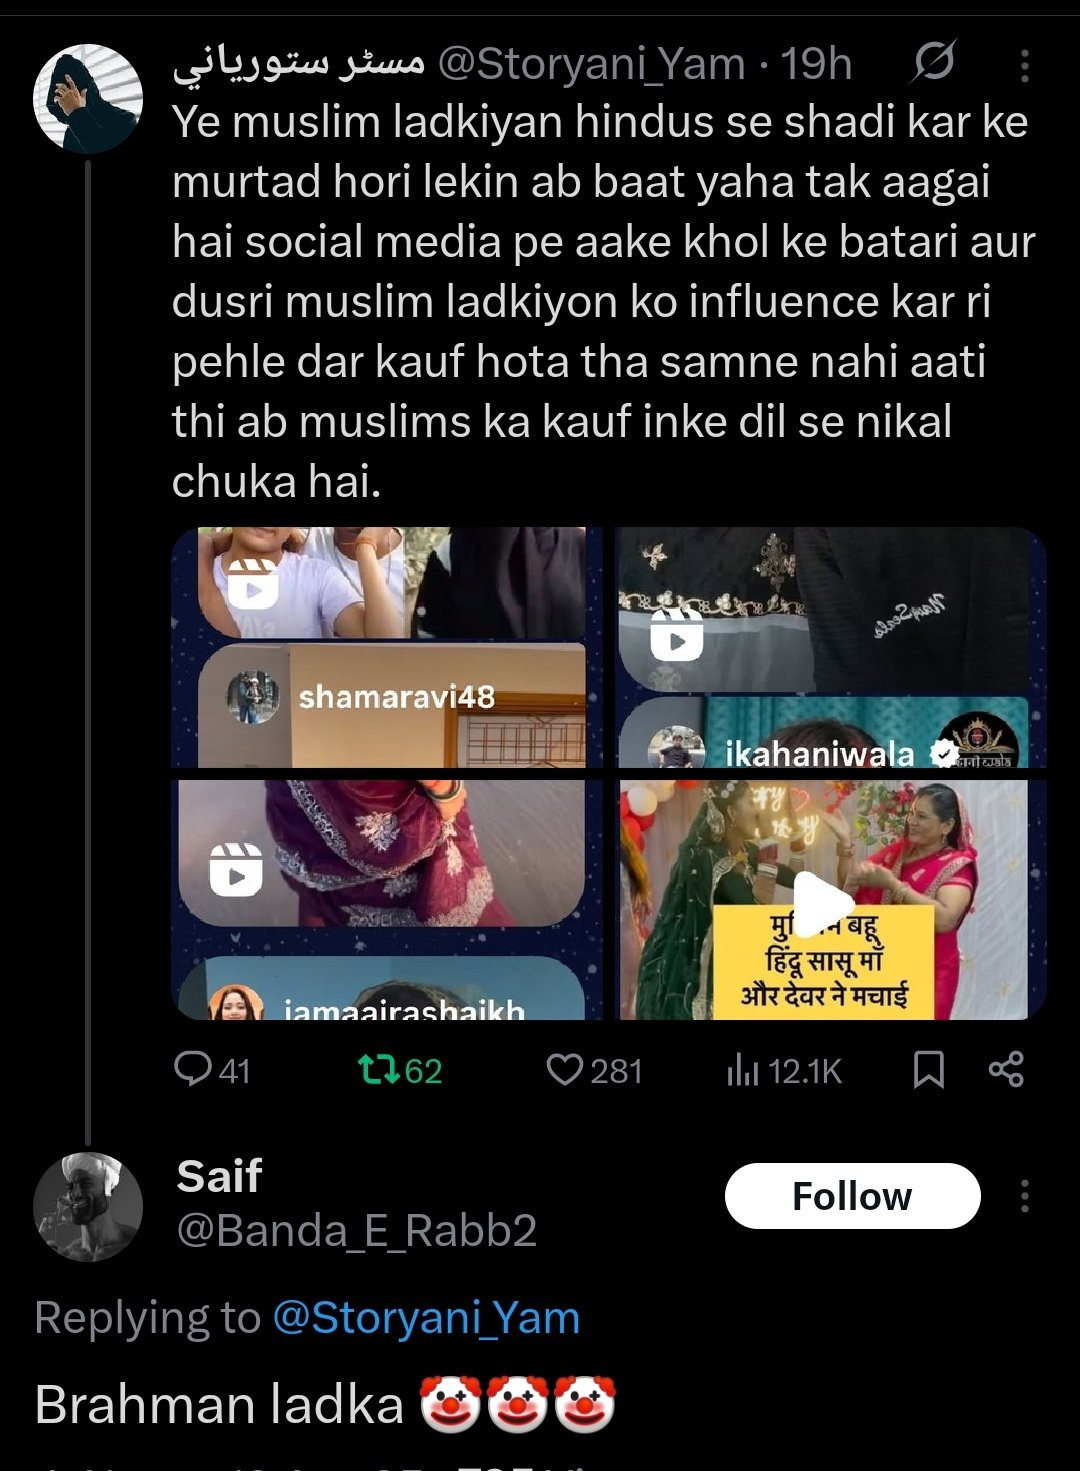
Task: Open three-dot menu beside the Follow button
Action: [1025, 1196]
